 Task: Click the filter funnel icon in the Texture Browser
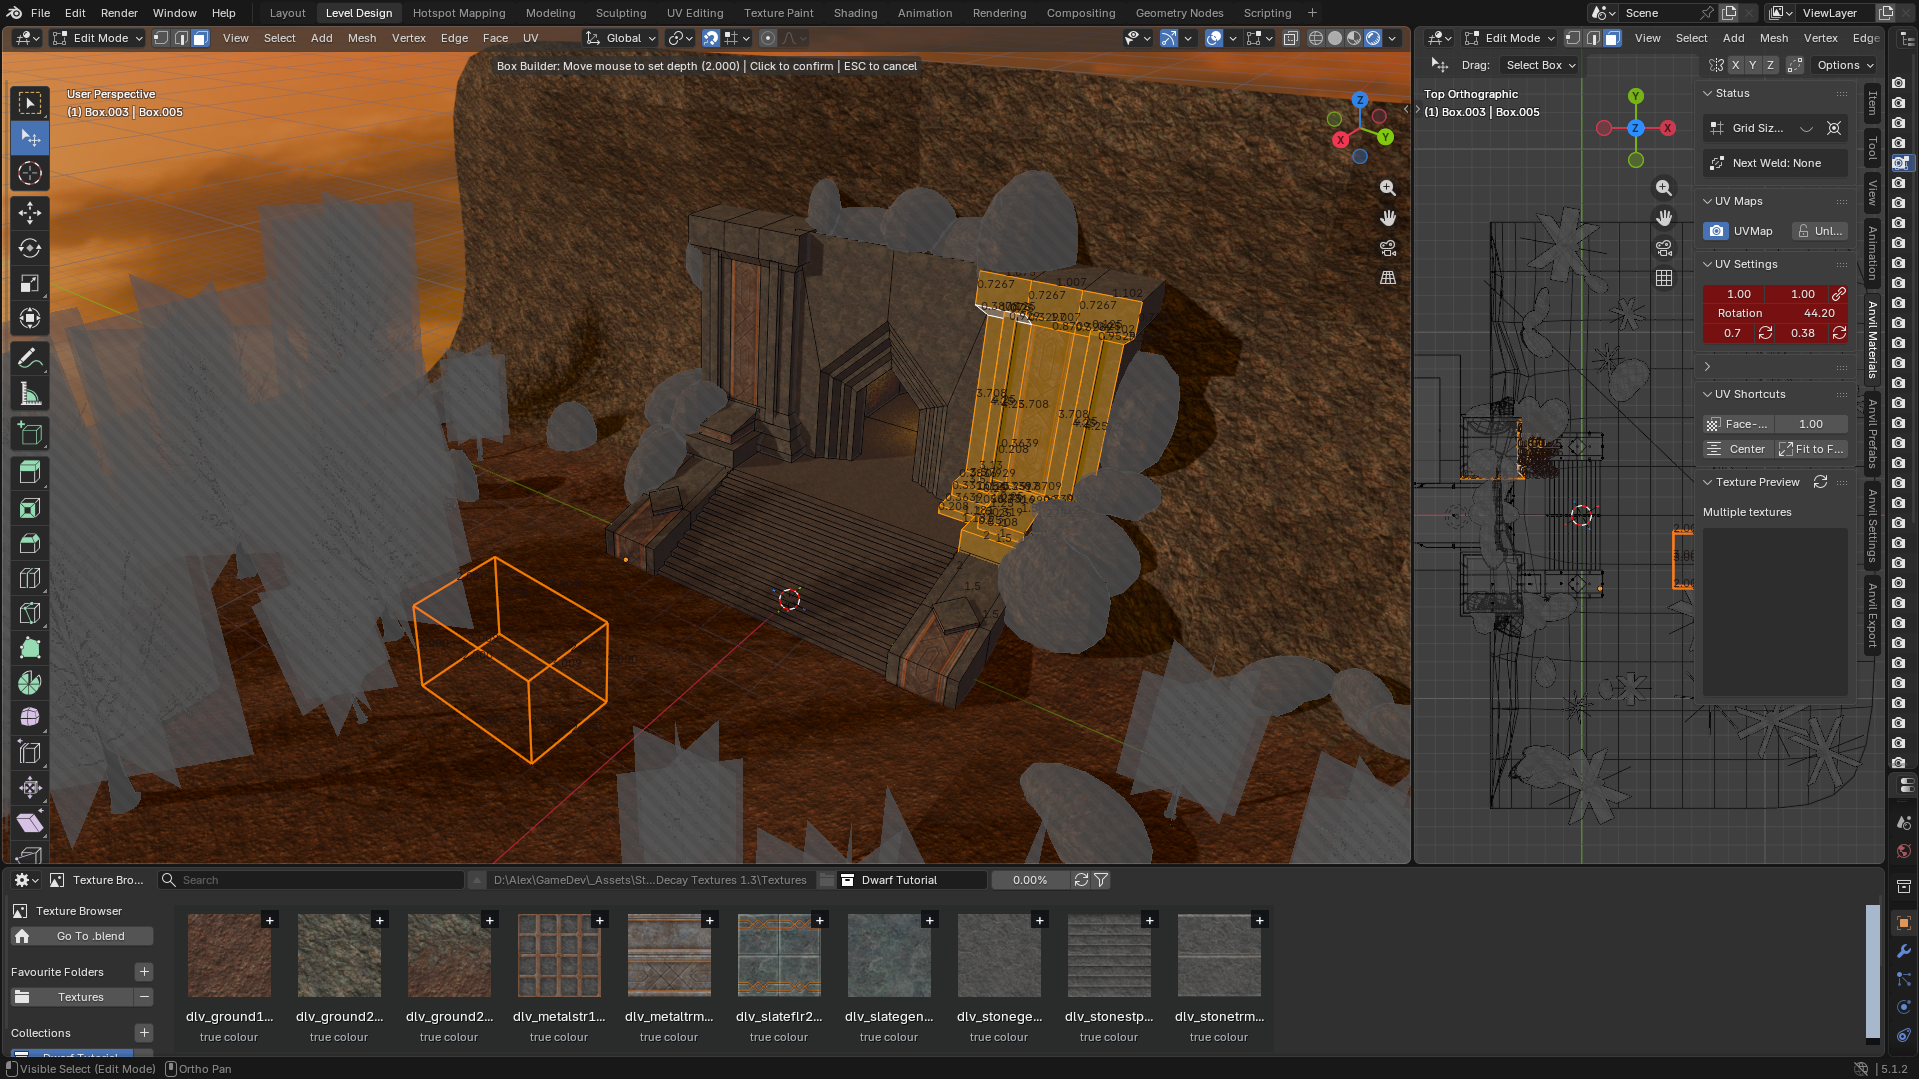pos(1101,880)
